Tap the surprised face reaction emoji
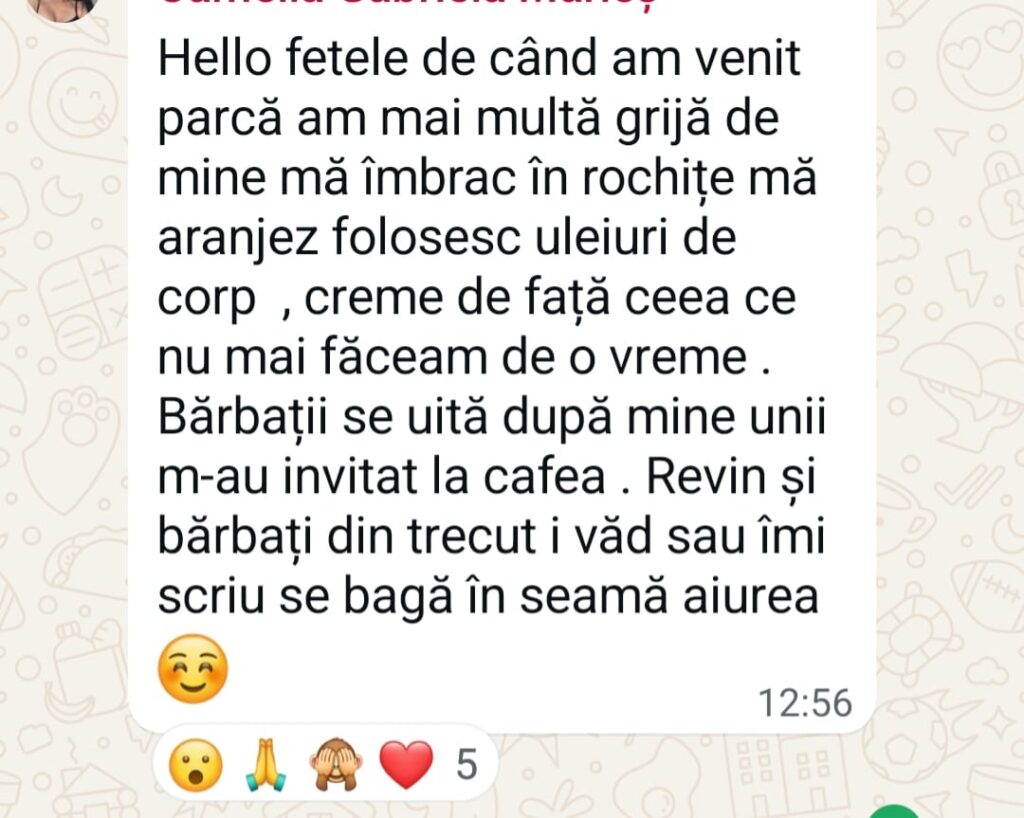 (x=195, y=765)
